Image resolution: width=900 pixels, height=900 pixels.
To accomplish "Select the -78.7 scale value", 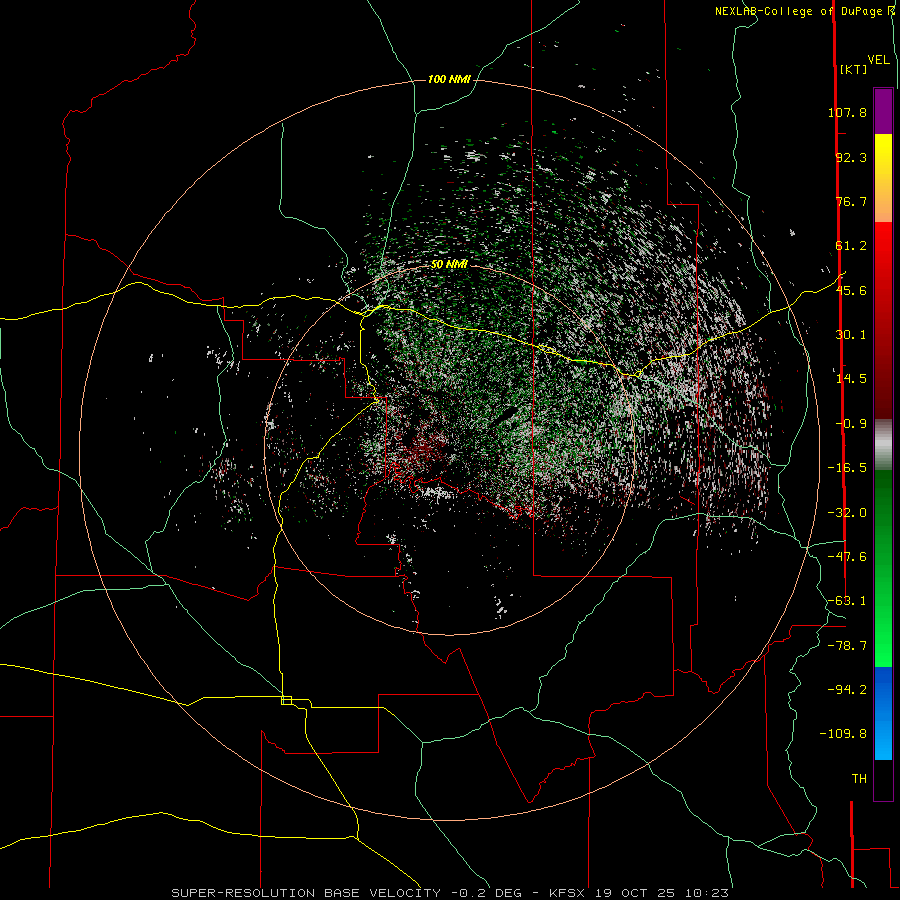I will click(847, 646).
